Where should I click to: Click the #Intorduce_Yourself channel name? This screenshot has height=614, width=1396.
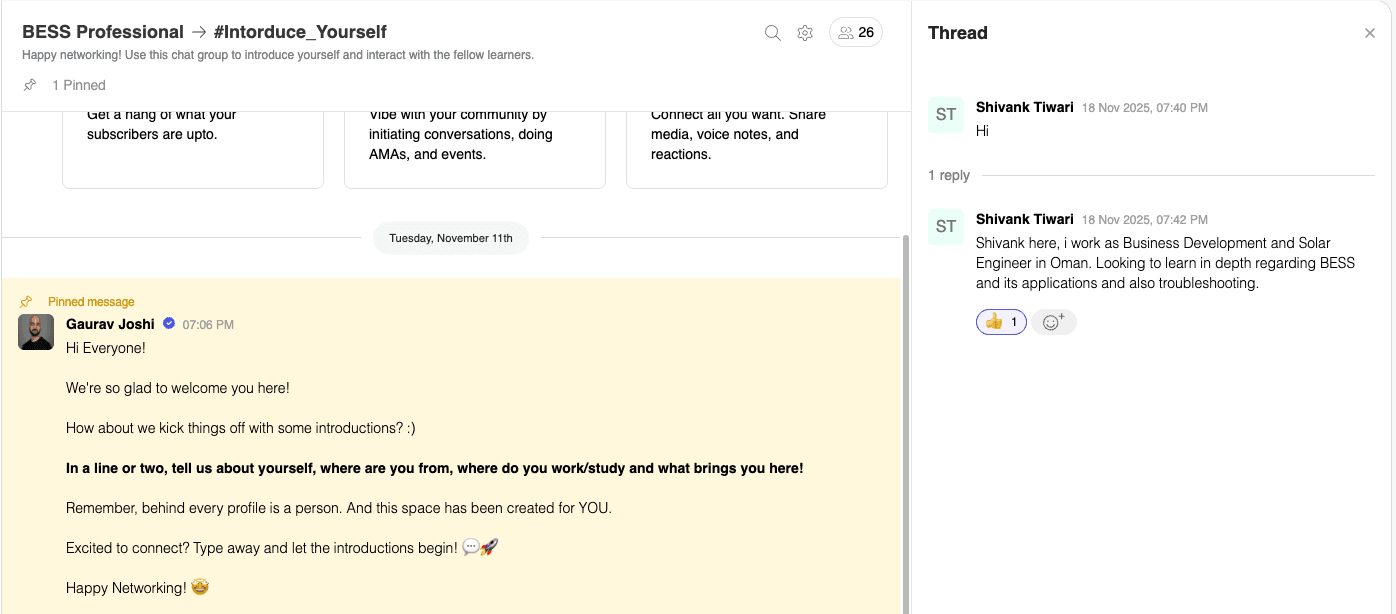(300, 32)
